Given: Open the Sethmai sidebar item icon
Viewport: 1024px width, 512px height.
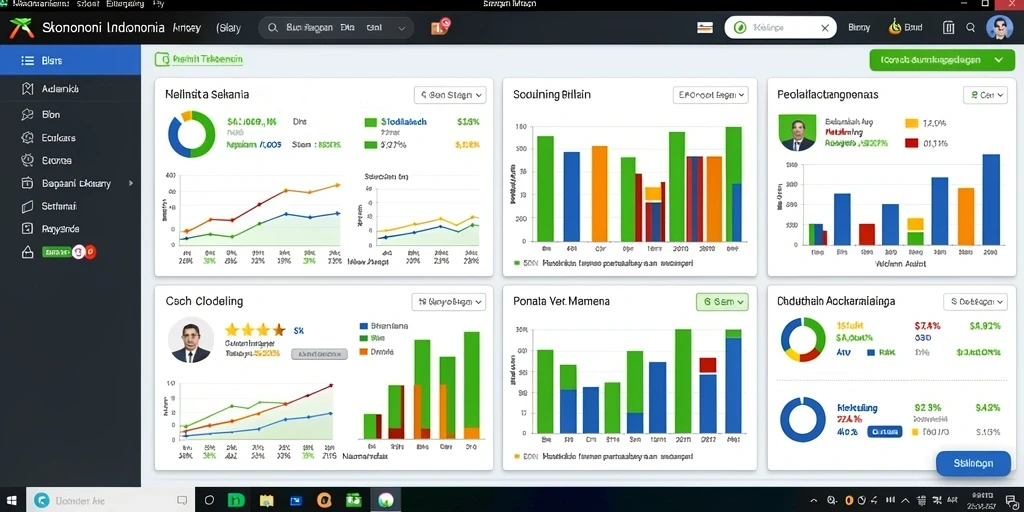Looking at the screenshot, I should click(27, 206).
